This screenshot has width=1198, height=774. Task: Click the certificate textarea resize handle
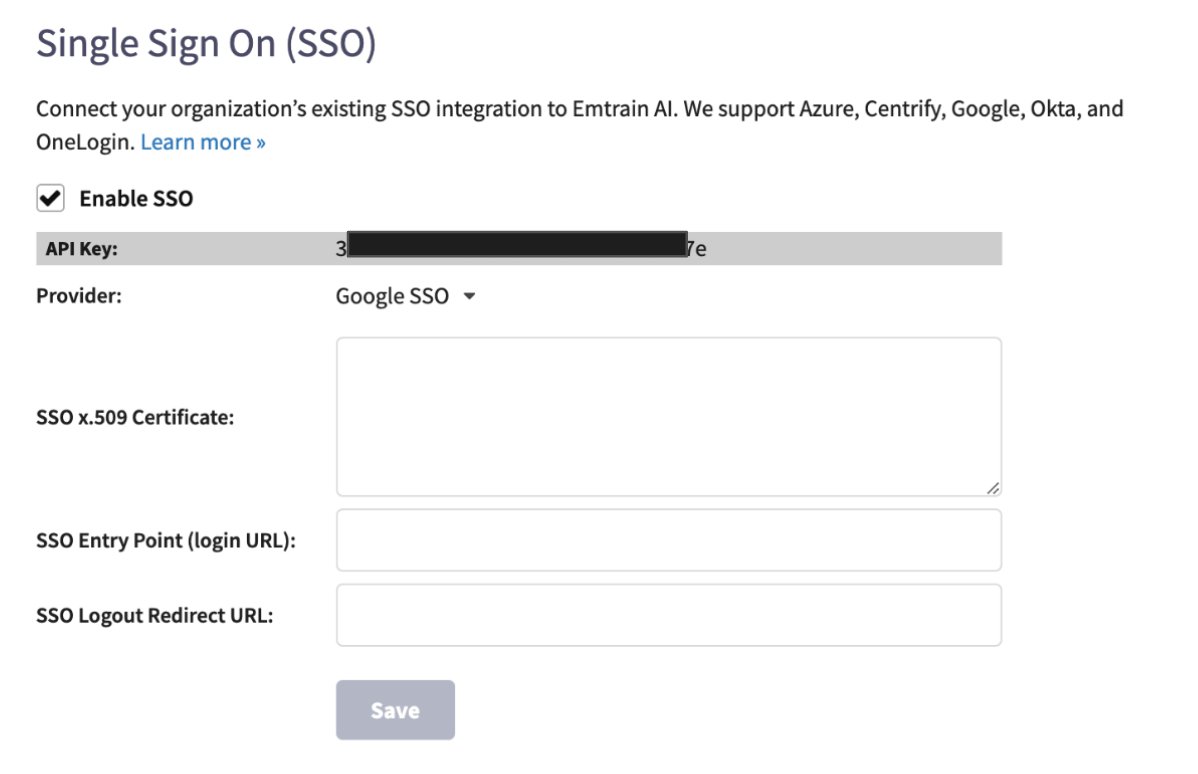[993, 487]
